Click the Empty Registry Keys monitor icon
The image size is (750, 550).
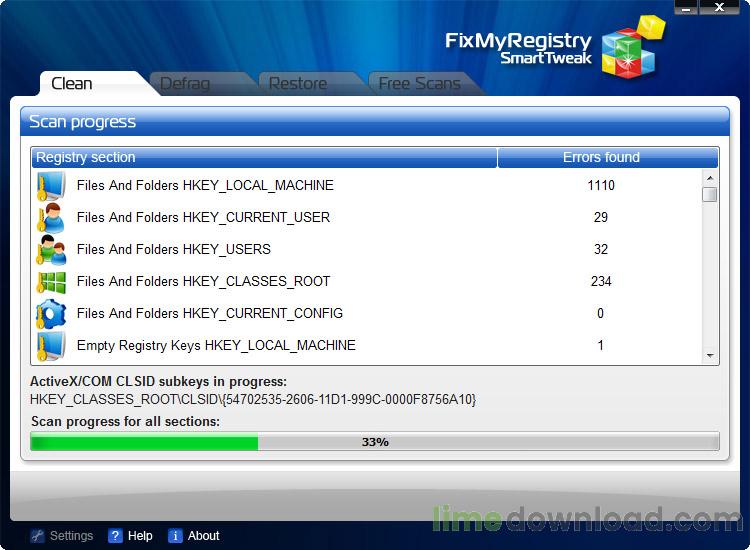coord(51,346)
